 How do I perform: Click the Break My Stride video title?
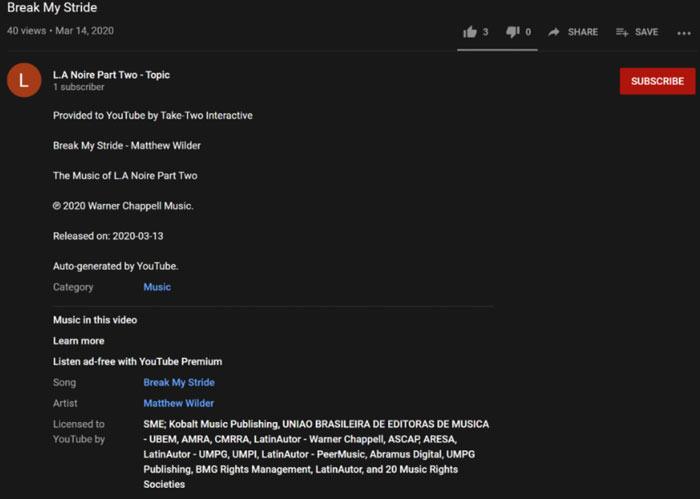point(52,9)
